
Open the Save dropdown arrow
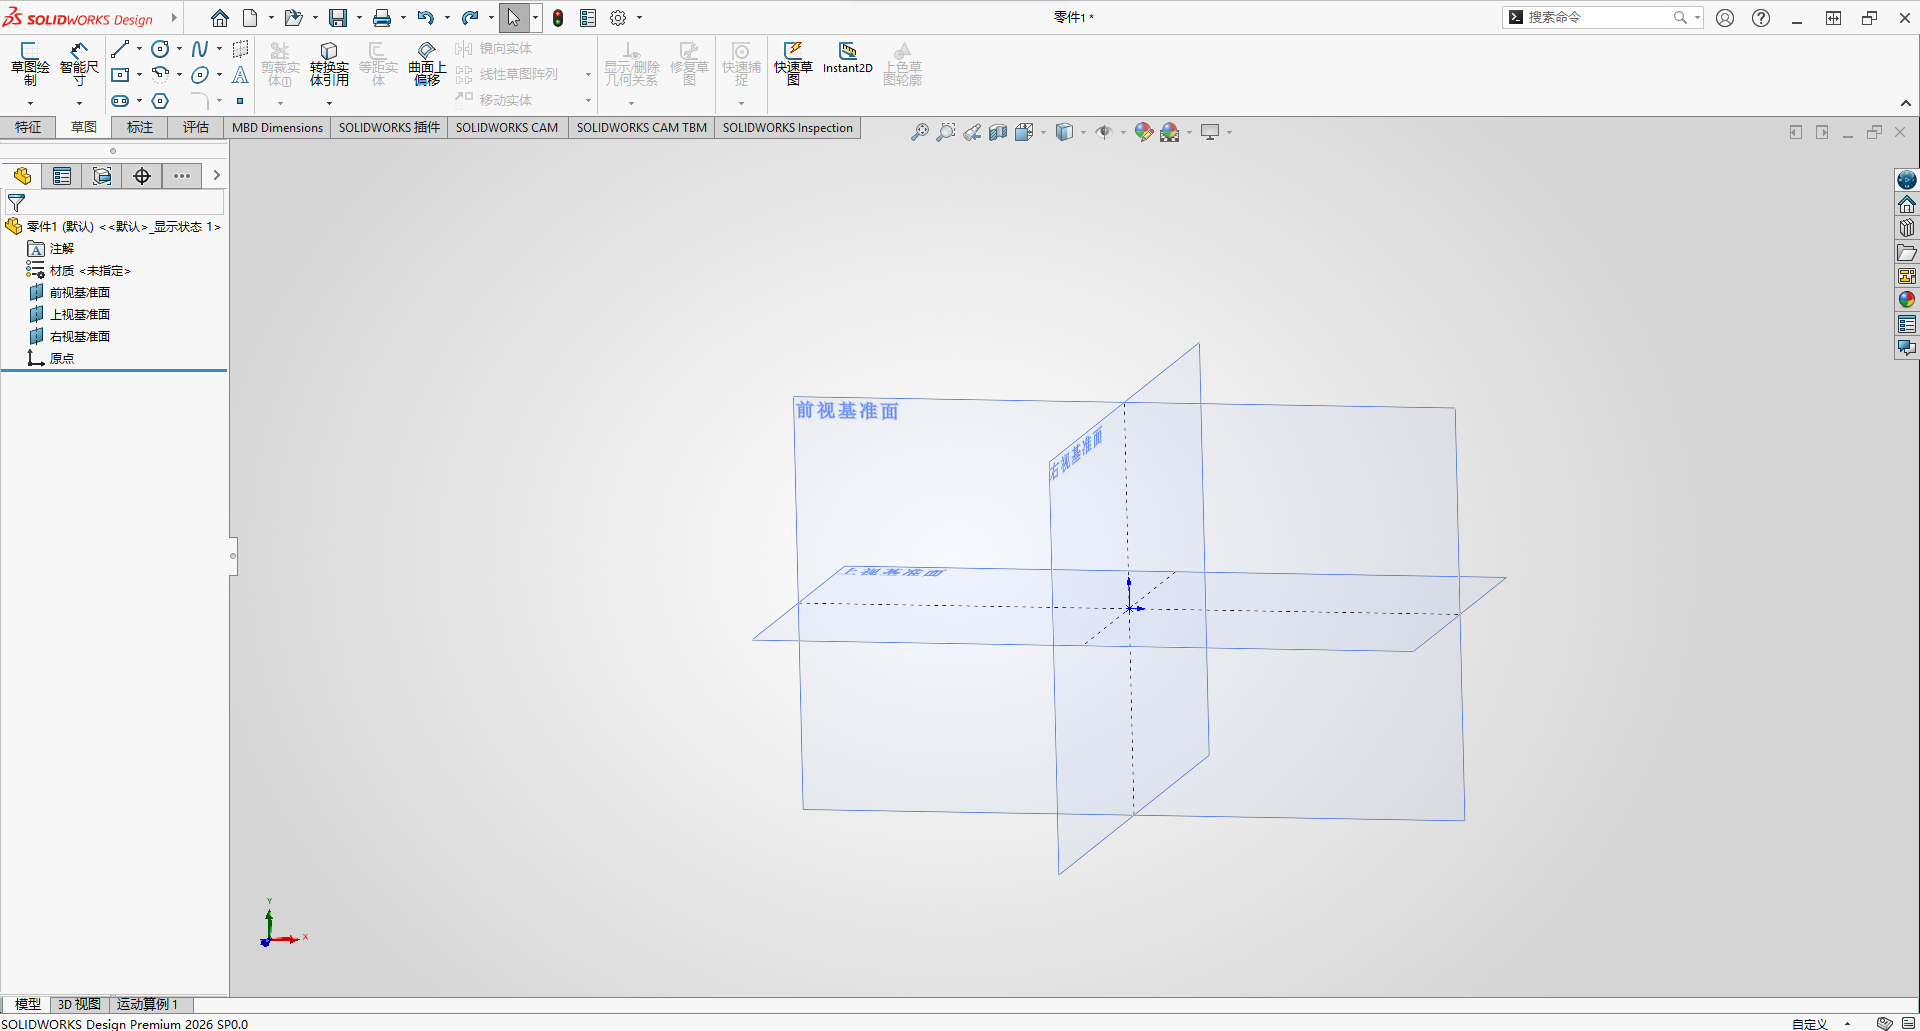(359, 18)
